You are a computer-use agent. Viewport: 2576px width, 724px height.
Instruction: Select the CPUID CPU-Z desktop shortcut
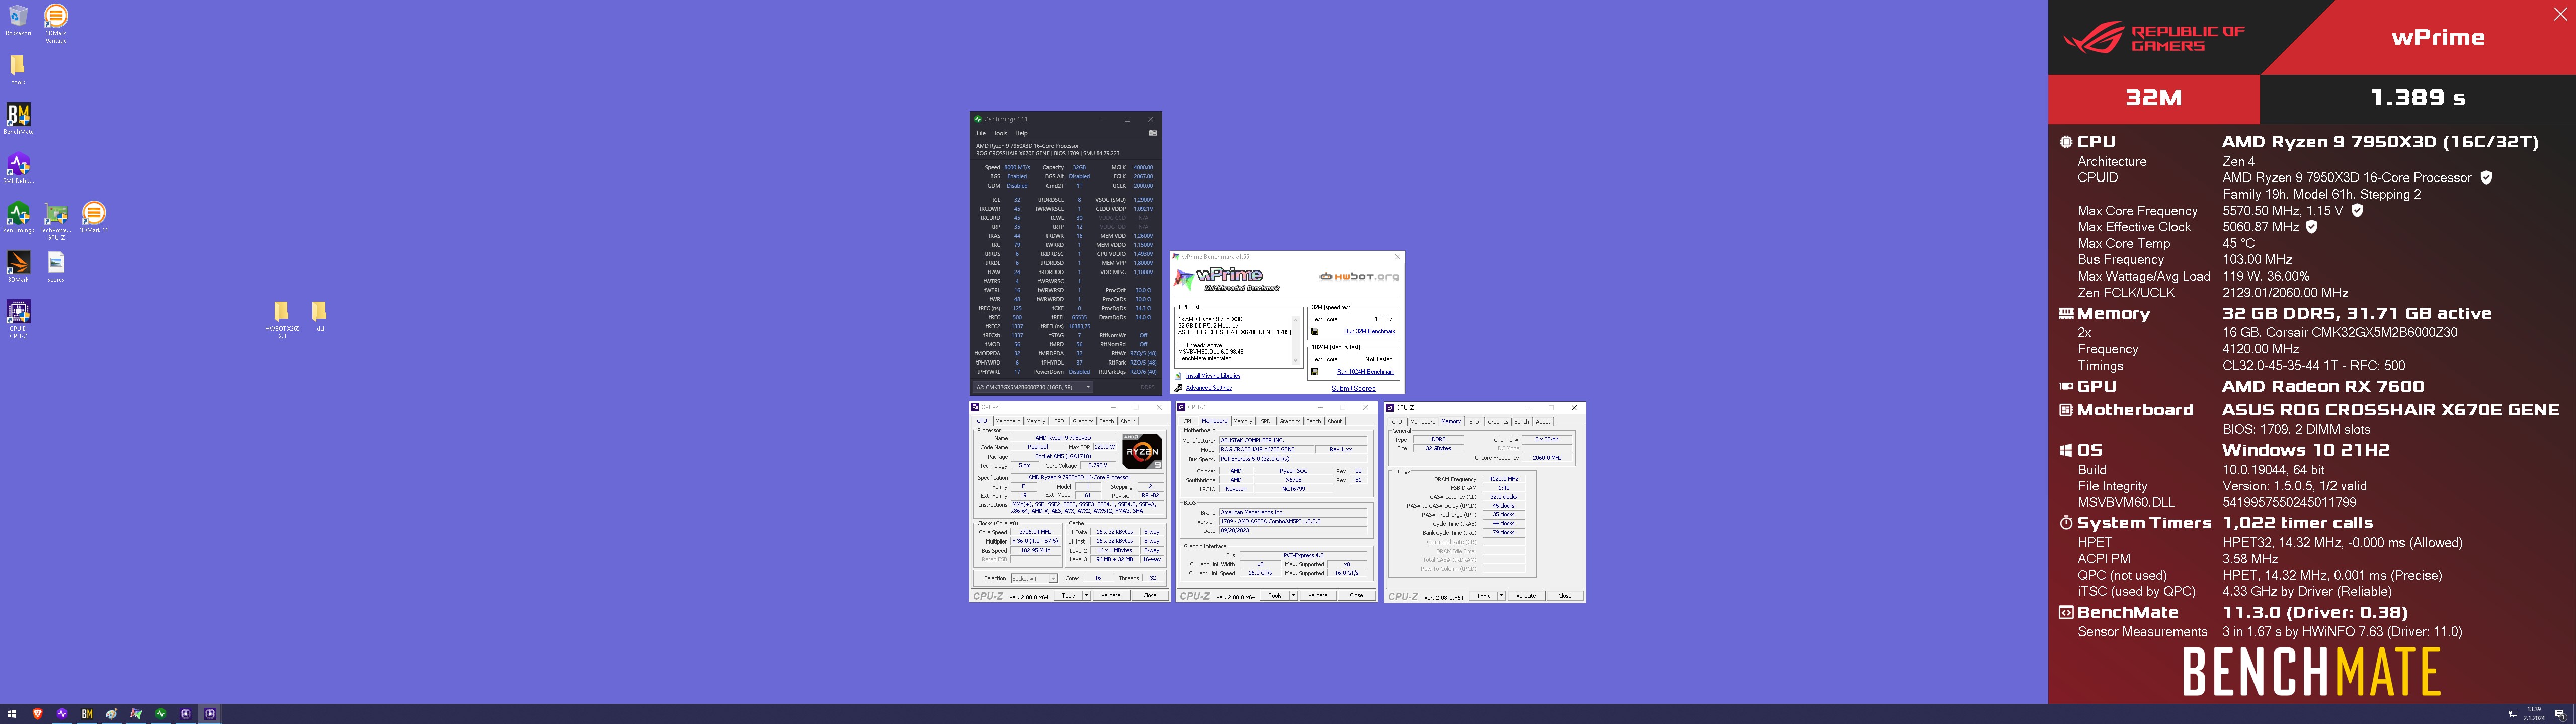tap(18, 319)
